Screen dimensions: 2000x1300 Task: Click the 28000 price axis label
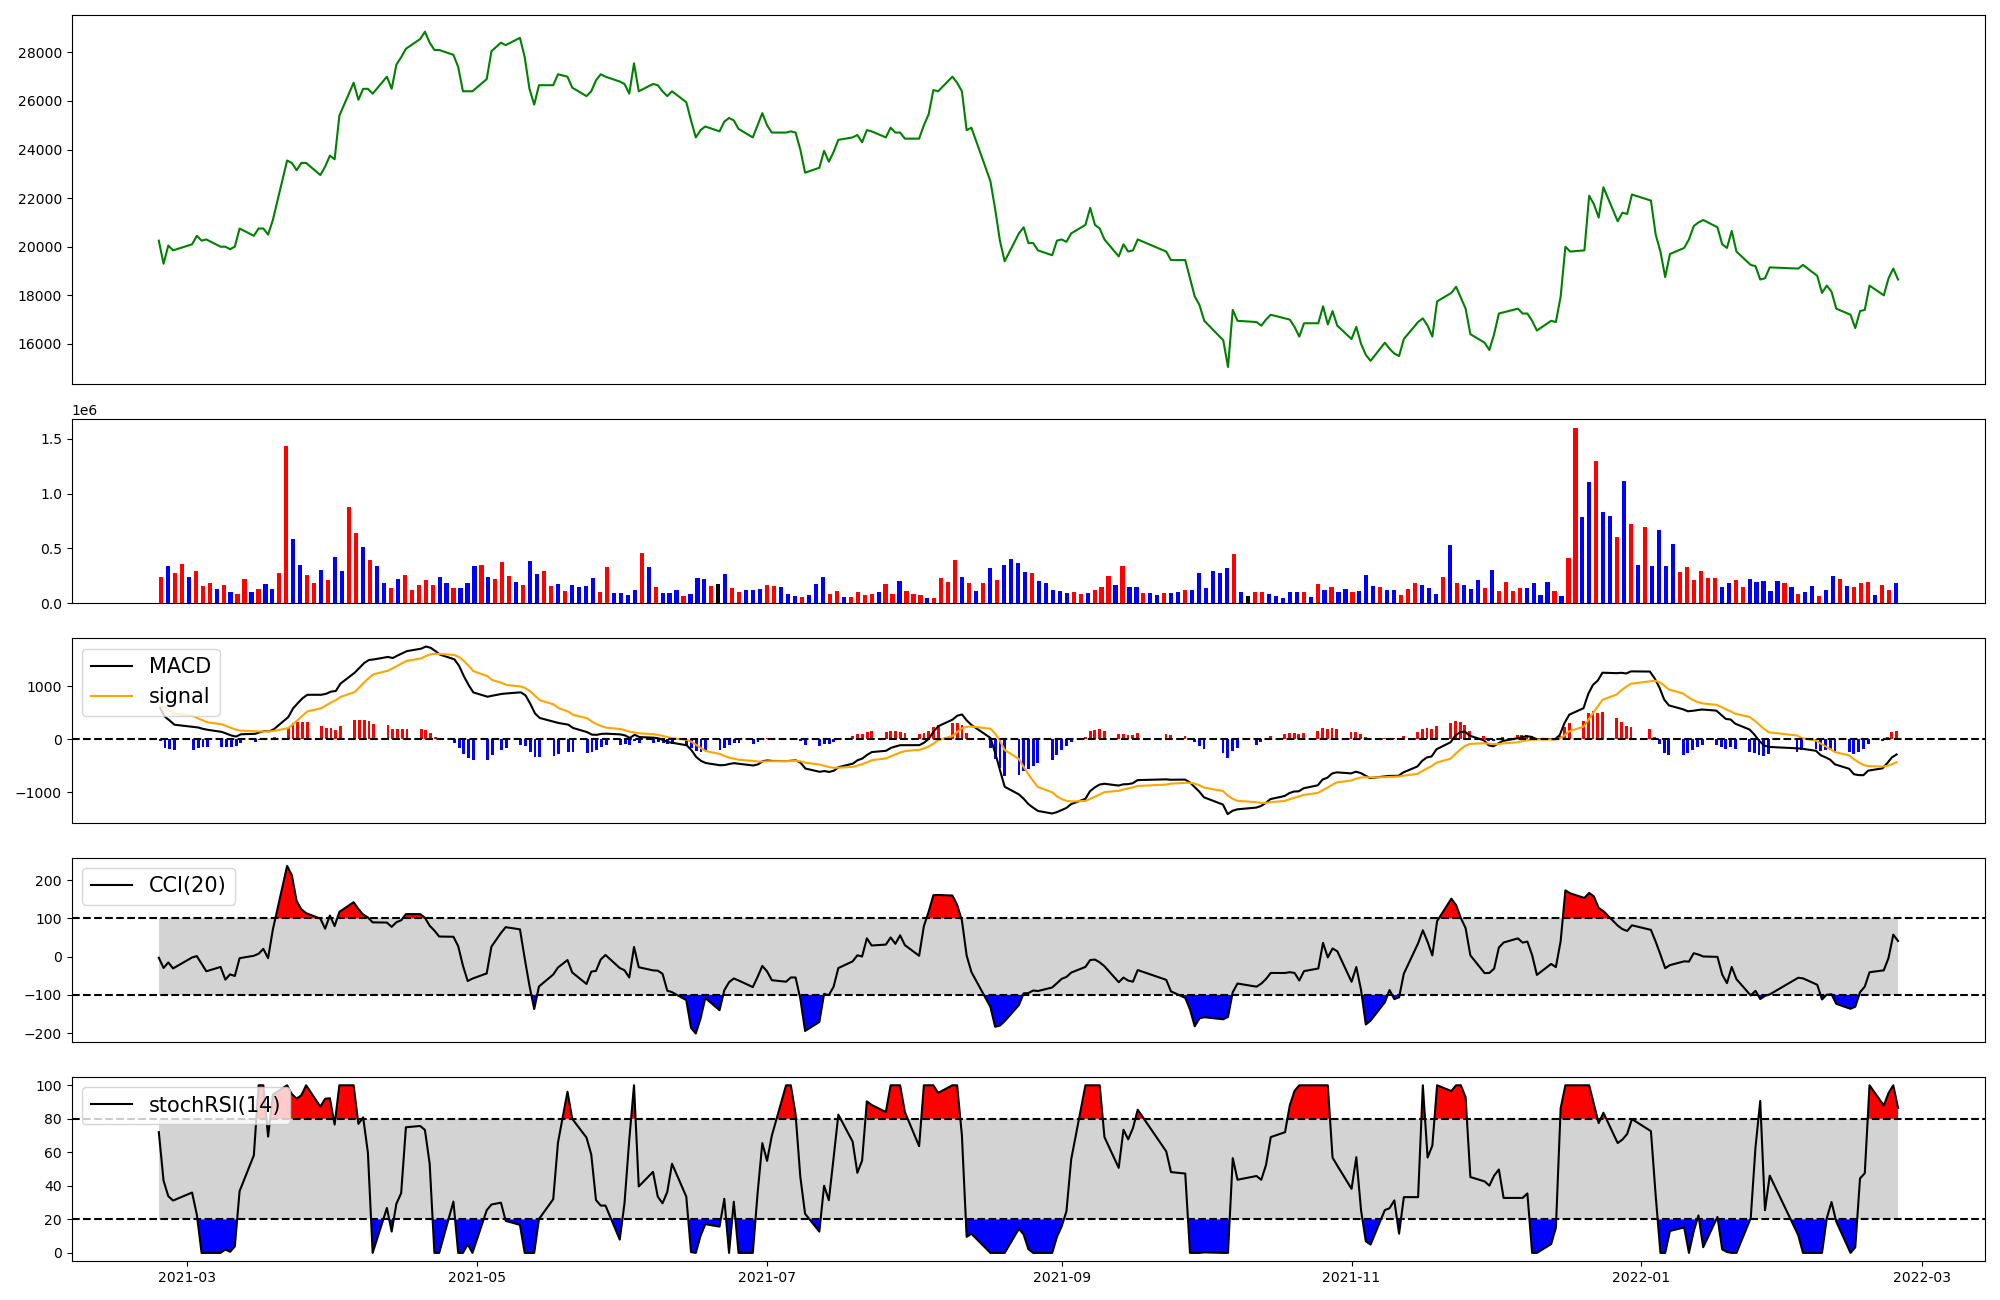point(40,53)
